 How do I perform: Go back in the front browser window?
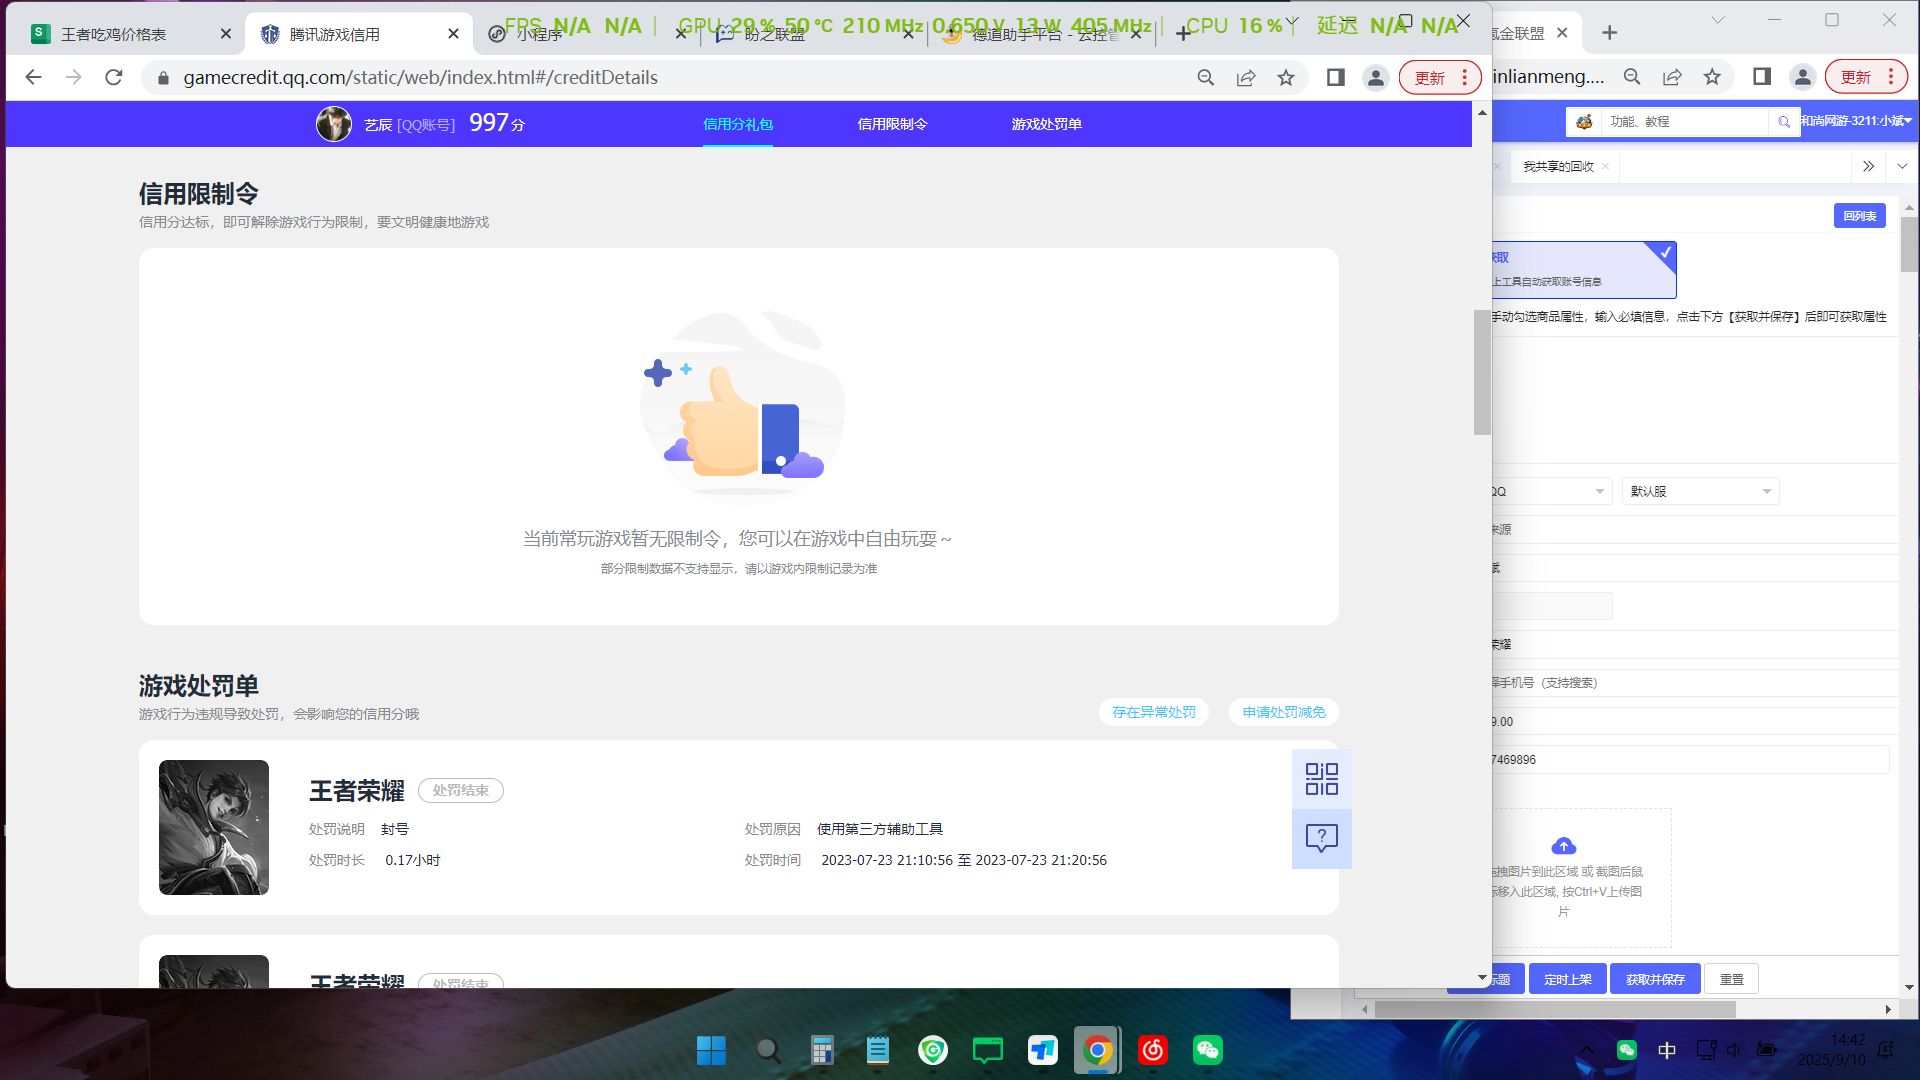click(x=33, y=77)
